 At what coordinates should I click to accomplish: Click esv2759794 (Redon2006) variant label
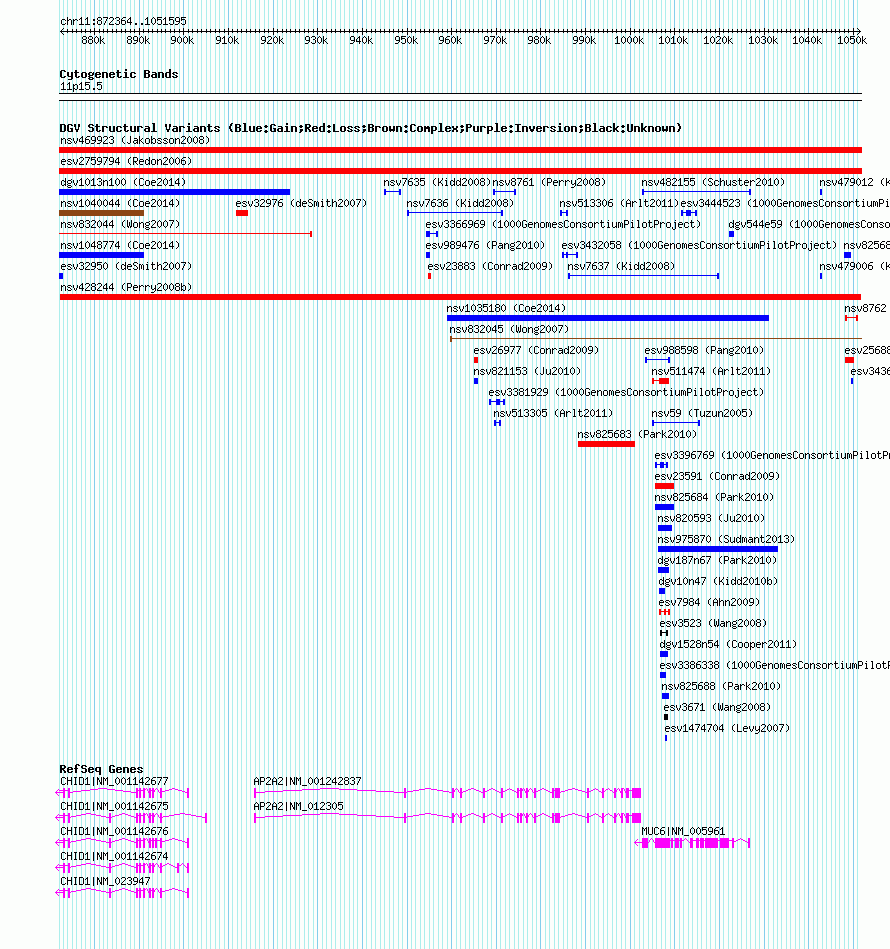(x=126, y=161)
